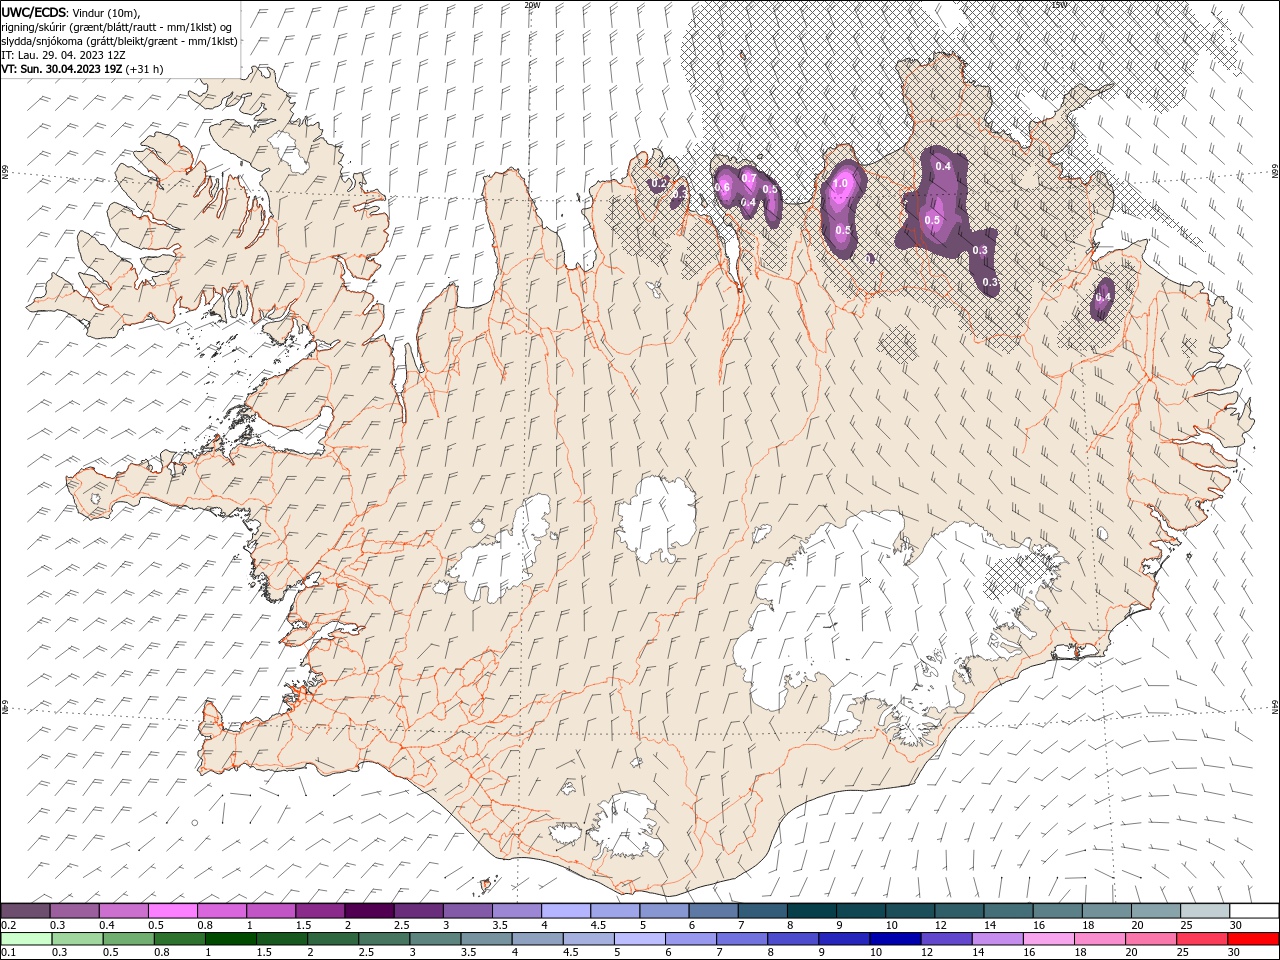Click the '12' label in the snow scale
The width and height of the screenshot is (1280, 960).
click(940, 925)
